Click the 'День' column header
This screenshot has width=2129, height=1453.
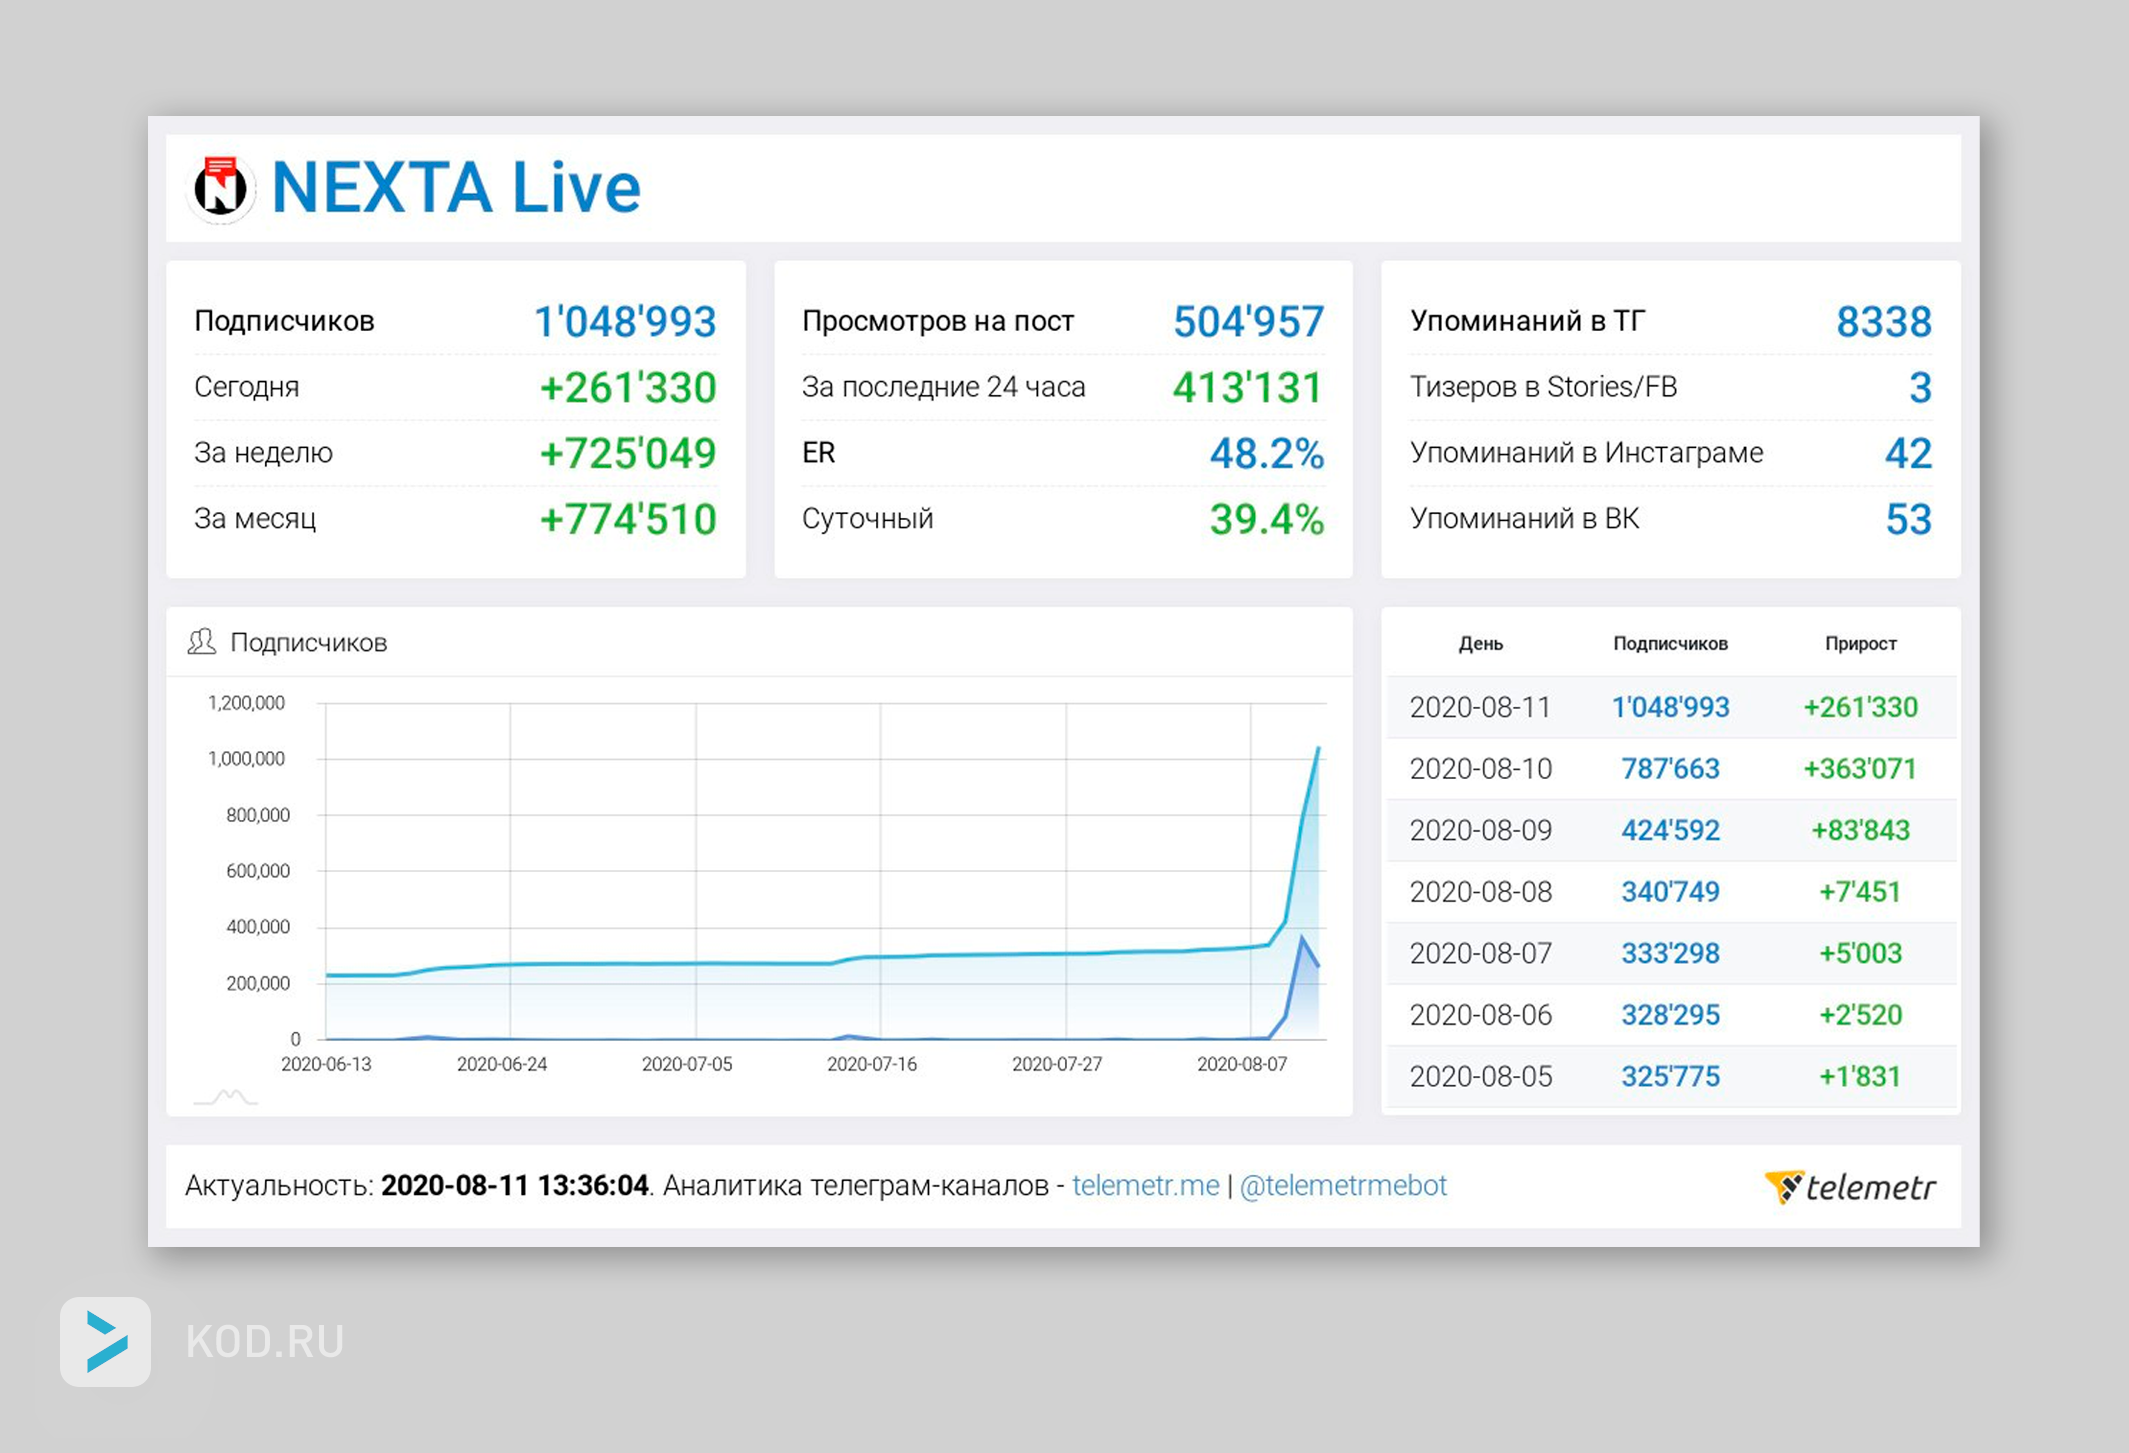(x=1480, y=643)
